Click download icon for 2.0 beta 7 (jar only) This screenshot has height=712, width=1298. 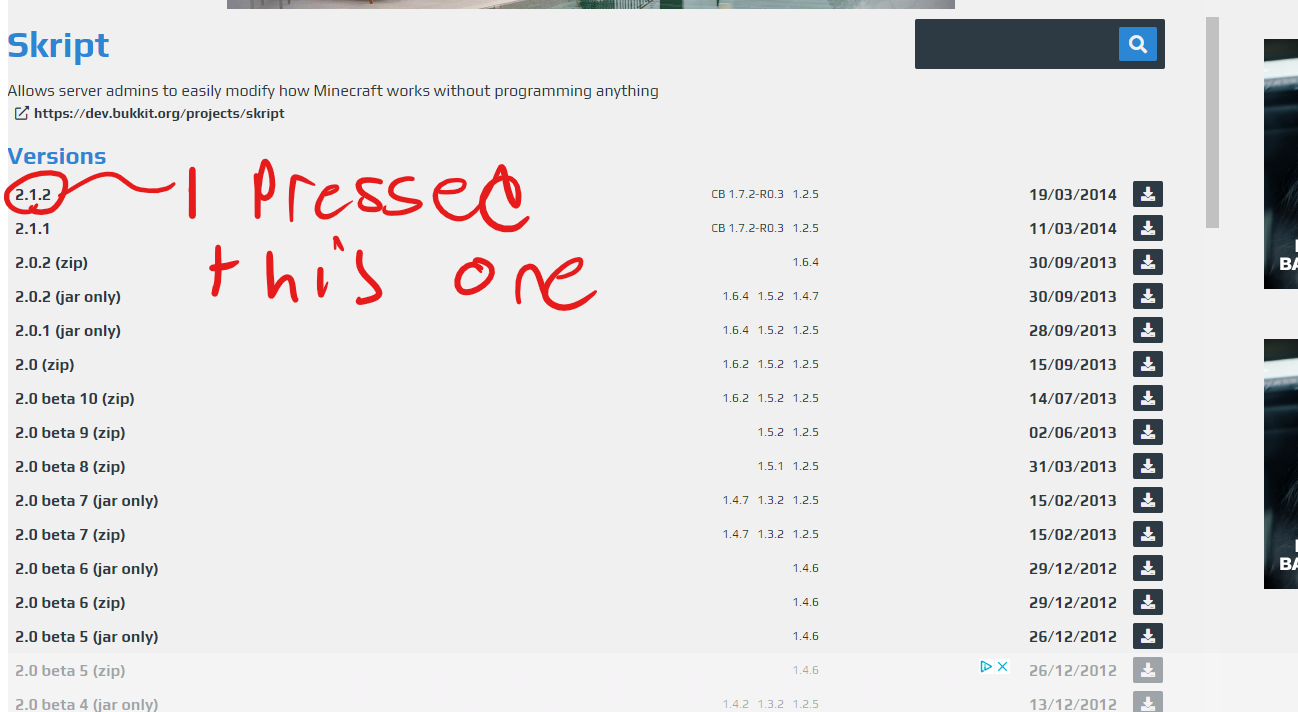coord(1148,500)
